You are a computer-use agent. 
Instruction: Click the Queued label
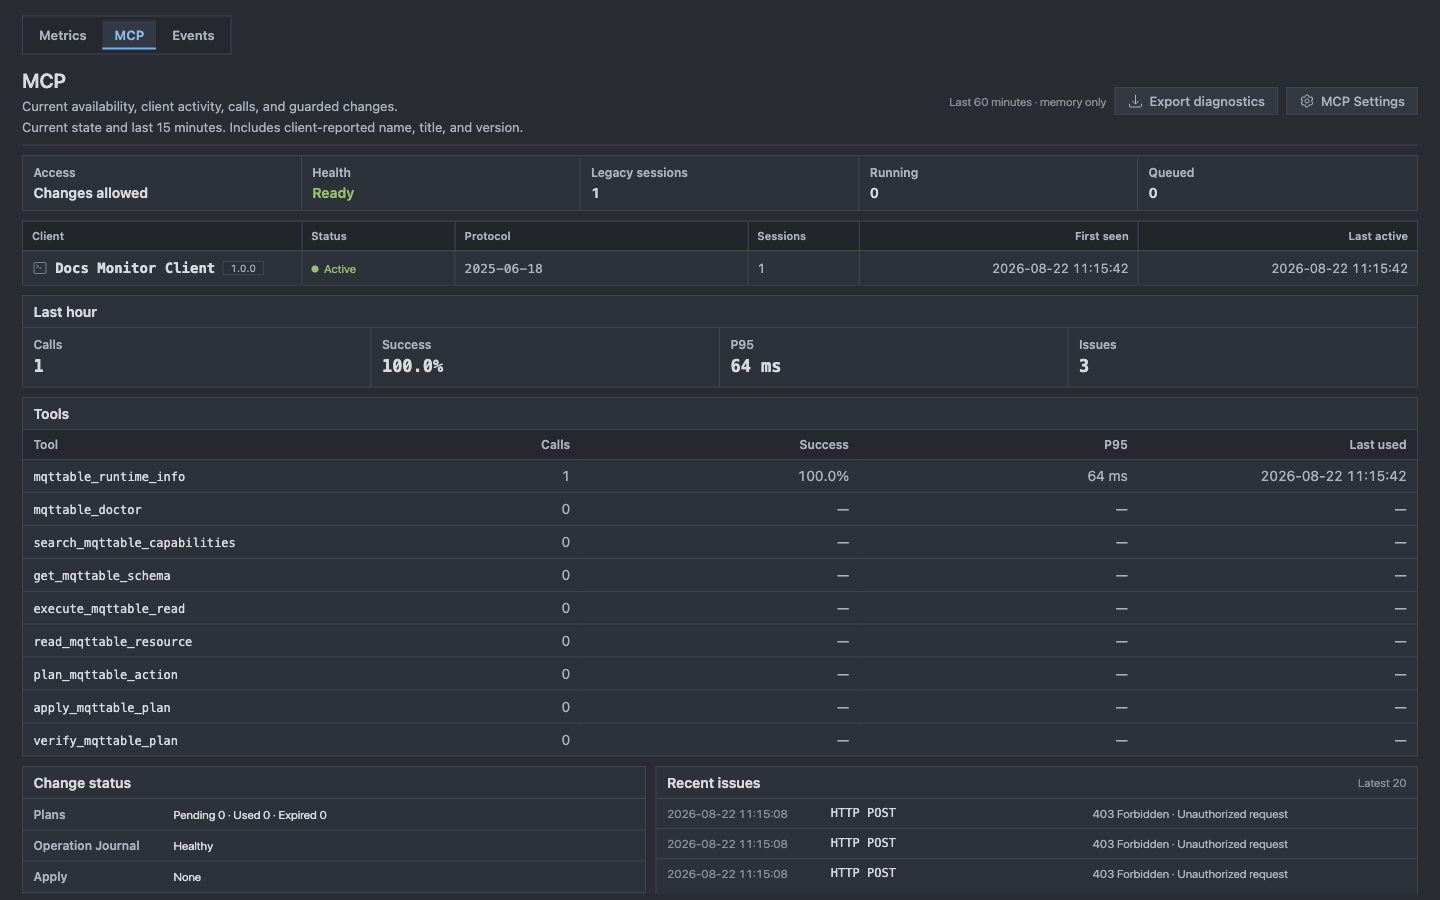(1171, 172)
